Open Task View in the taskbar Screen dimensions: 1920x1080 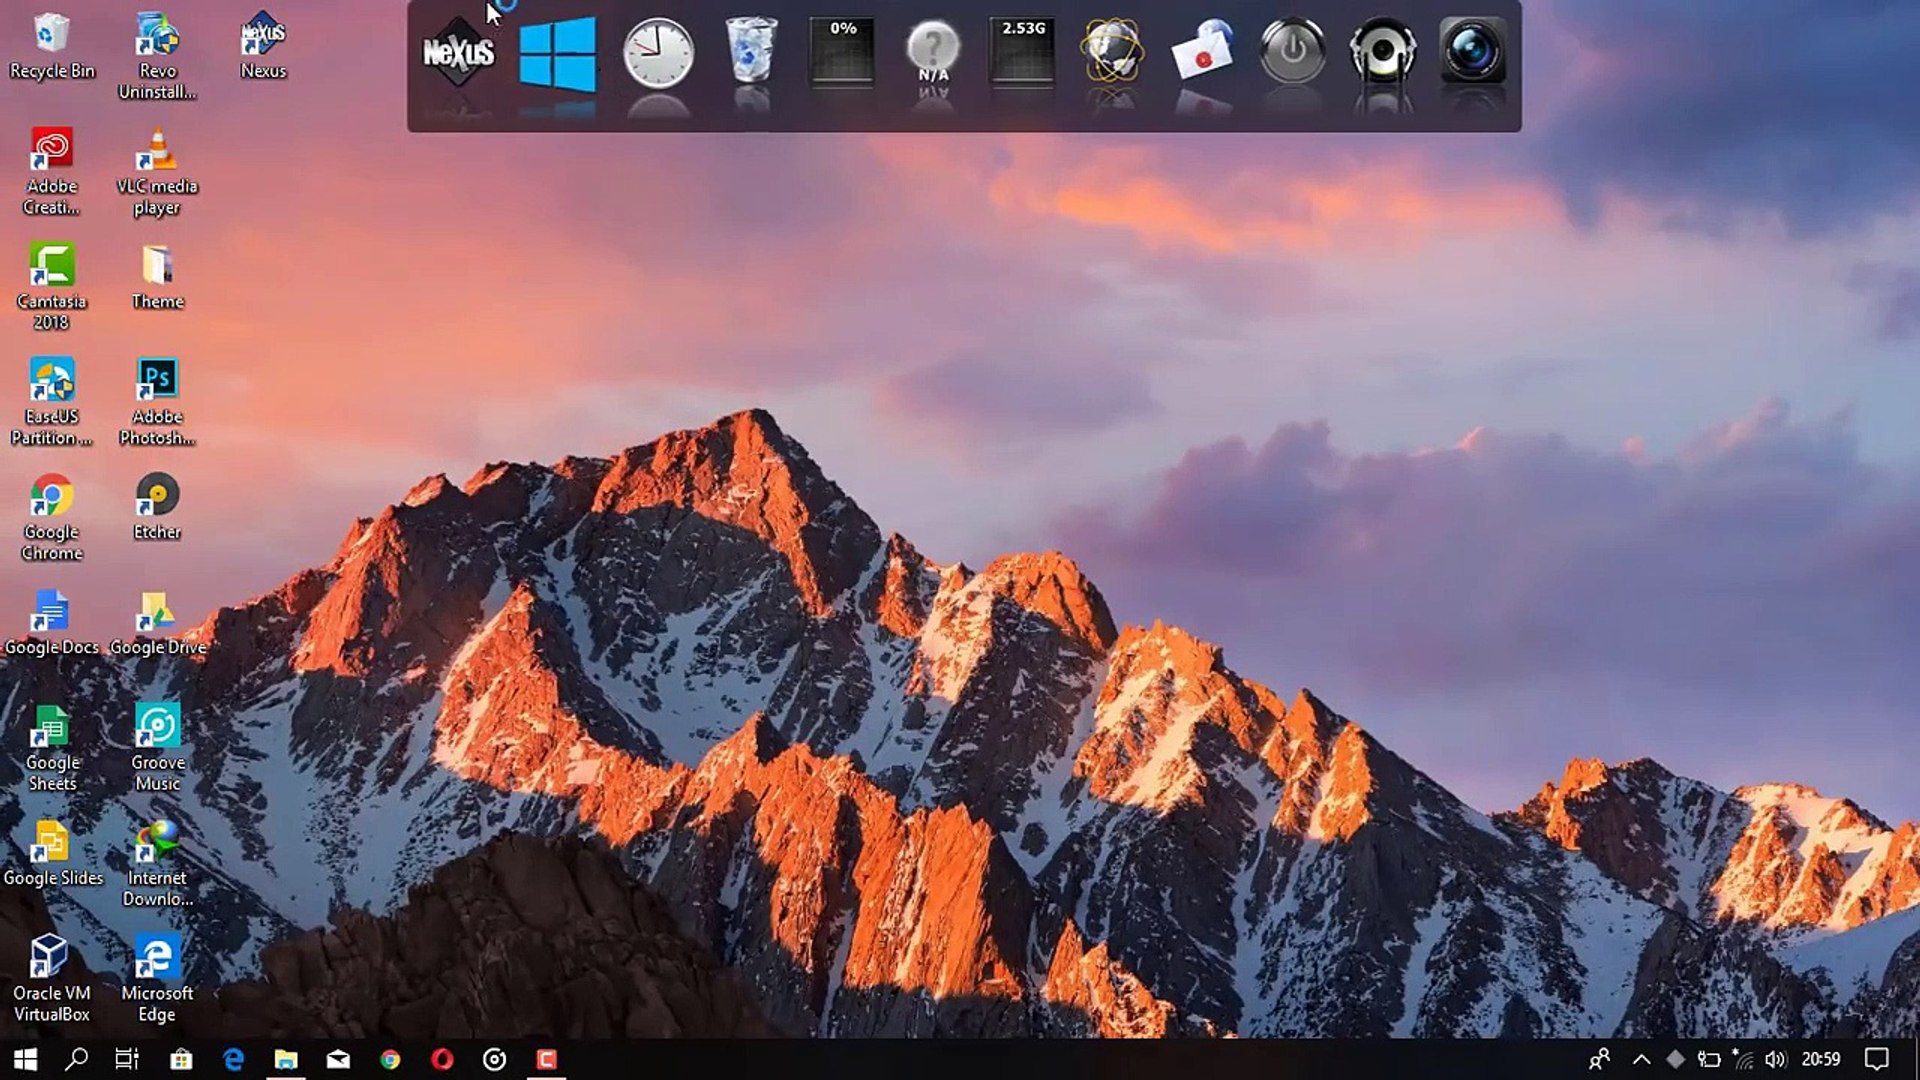click(127, 1059)
